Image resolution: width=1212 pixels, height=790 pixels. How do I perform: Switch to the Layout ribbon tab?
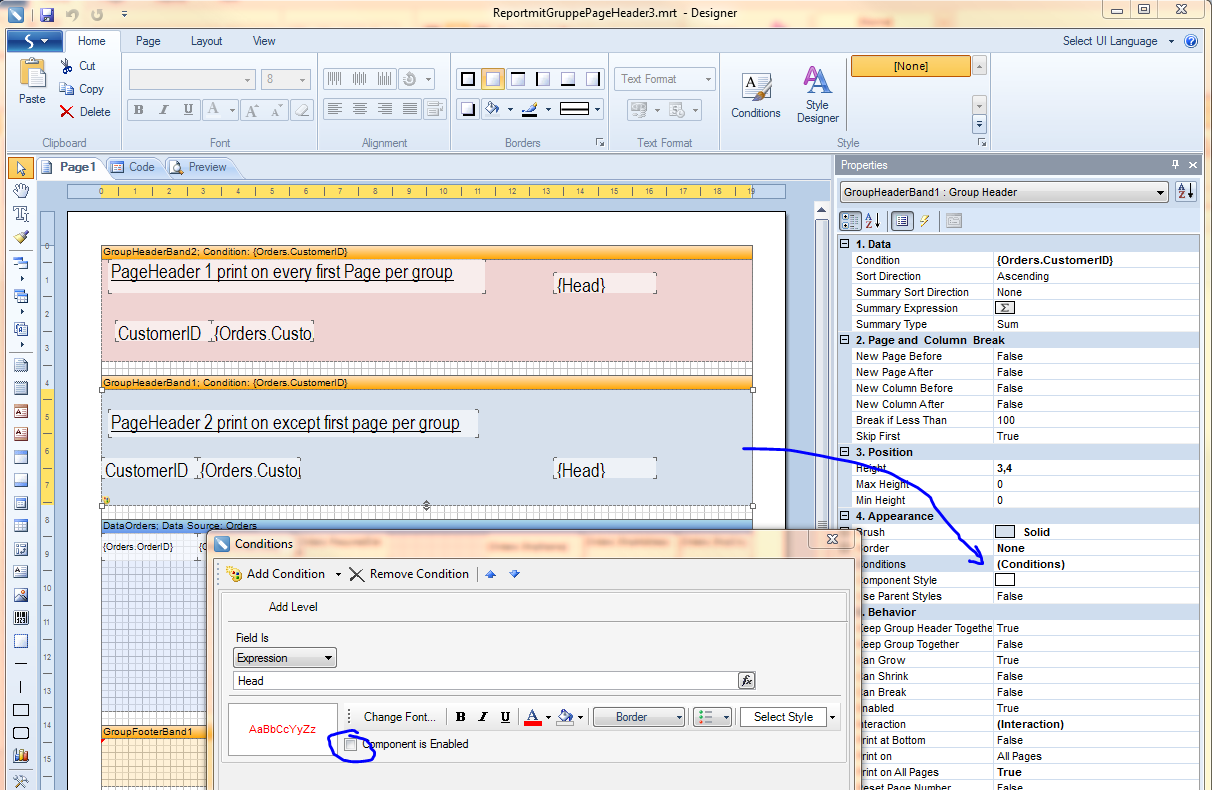click(207, 41)
